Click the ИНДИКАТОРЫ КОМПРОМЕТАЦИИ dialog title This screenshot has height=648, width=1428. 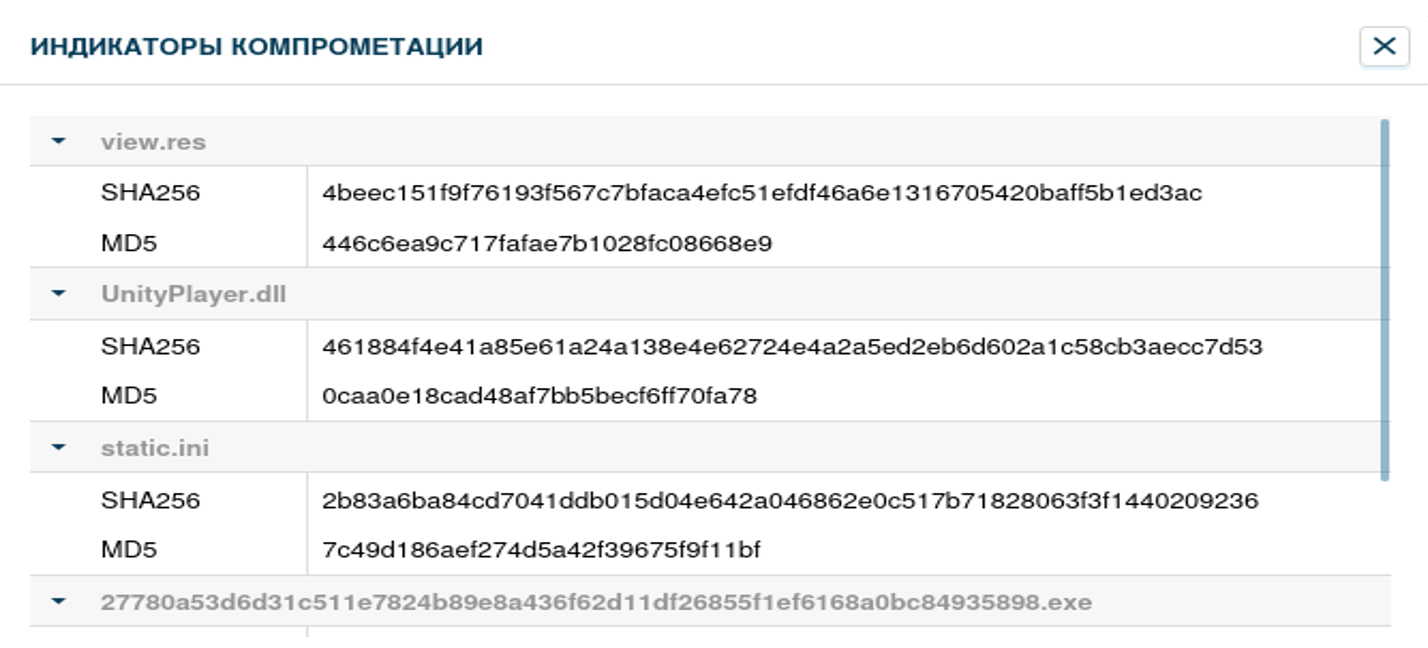[256, 46]
